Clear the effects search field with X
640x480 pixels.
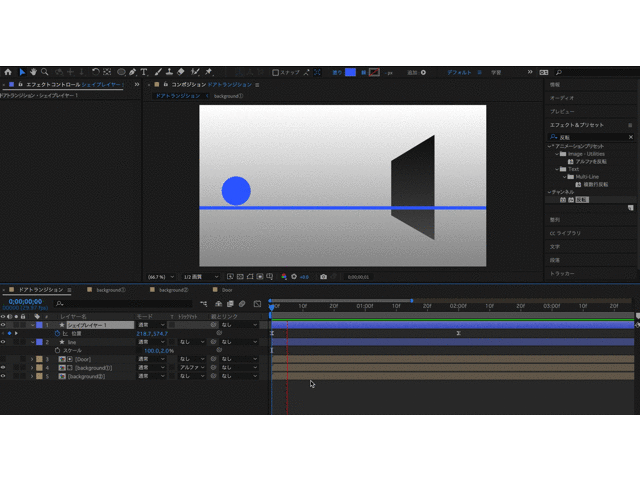pos(630,137)
